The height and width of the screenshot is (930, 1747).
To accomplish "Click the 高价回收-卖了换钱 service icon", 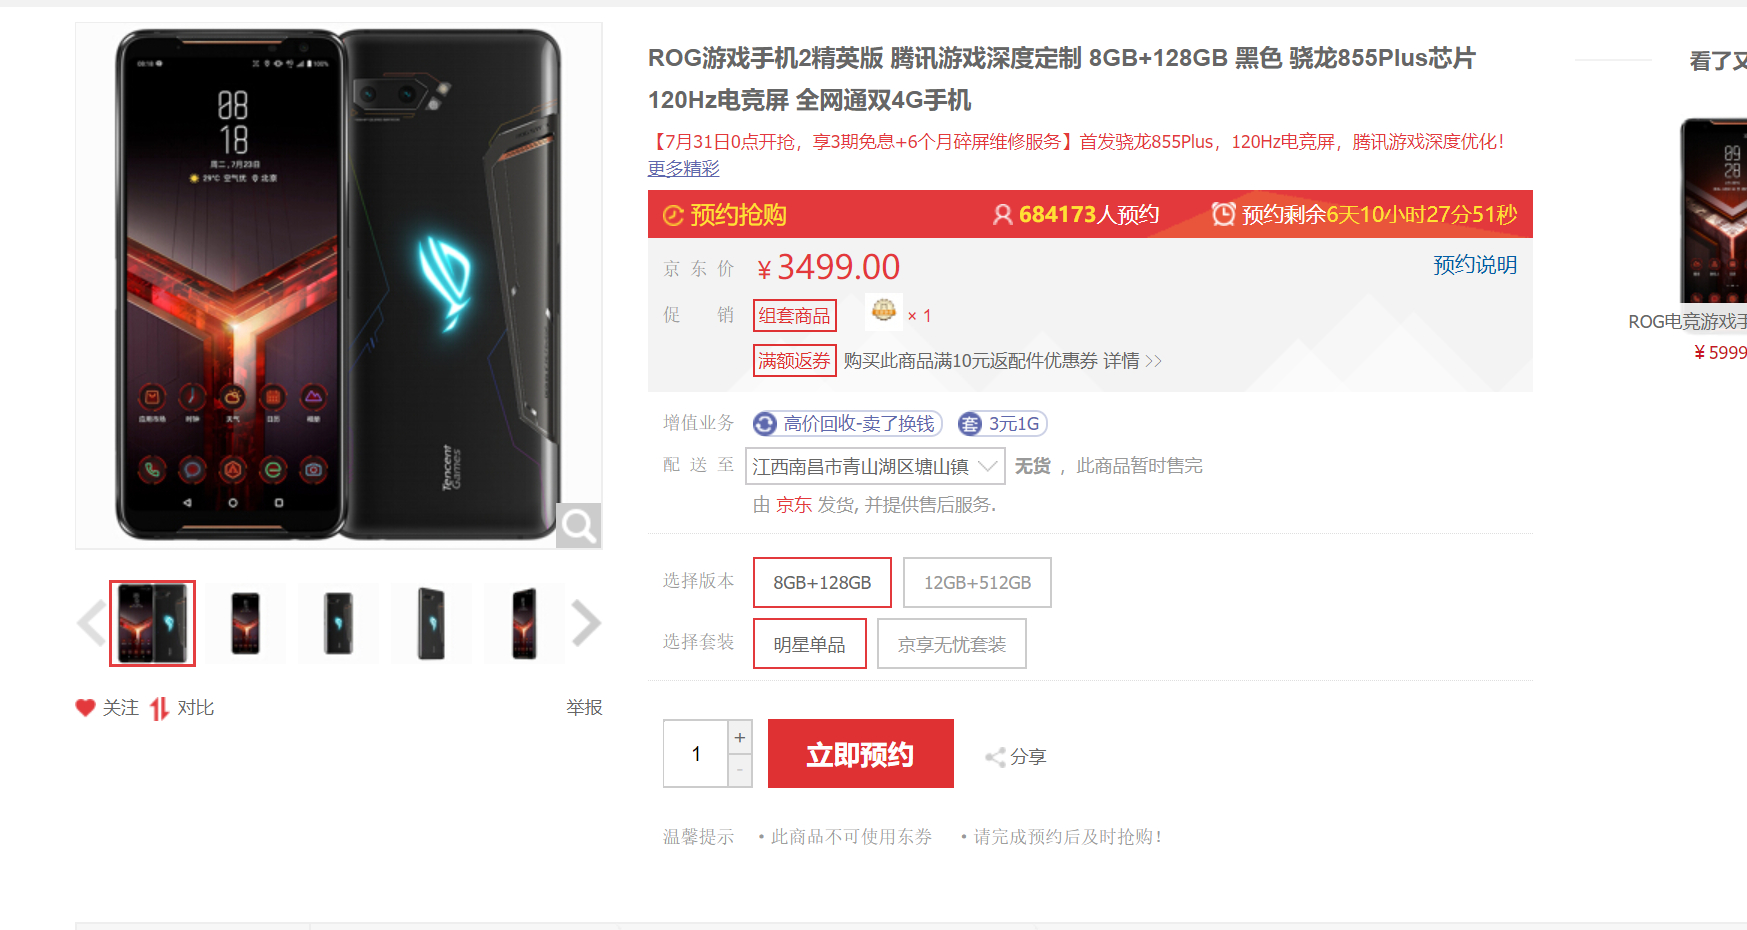I will point(765,424).
